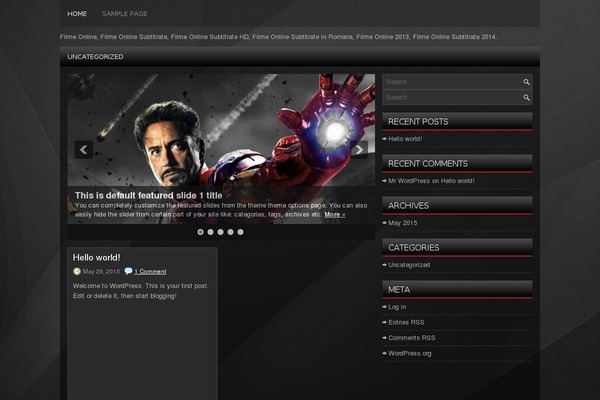This screenshot has height=400, width=600.
Task: Advance slider with right arrow
Action: 359,150
